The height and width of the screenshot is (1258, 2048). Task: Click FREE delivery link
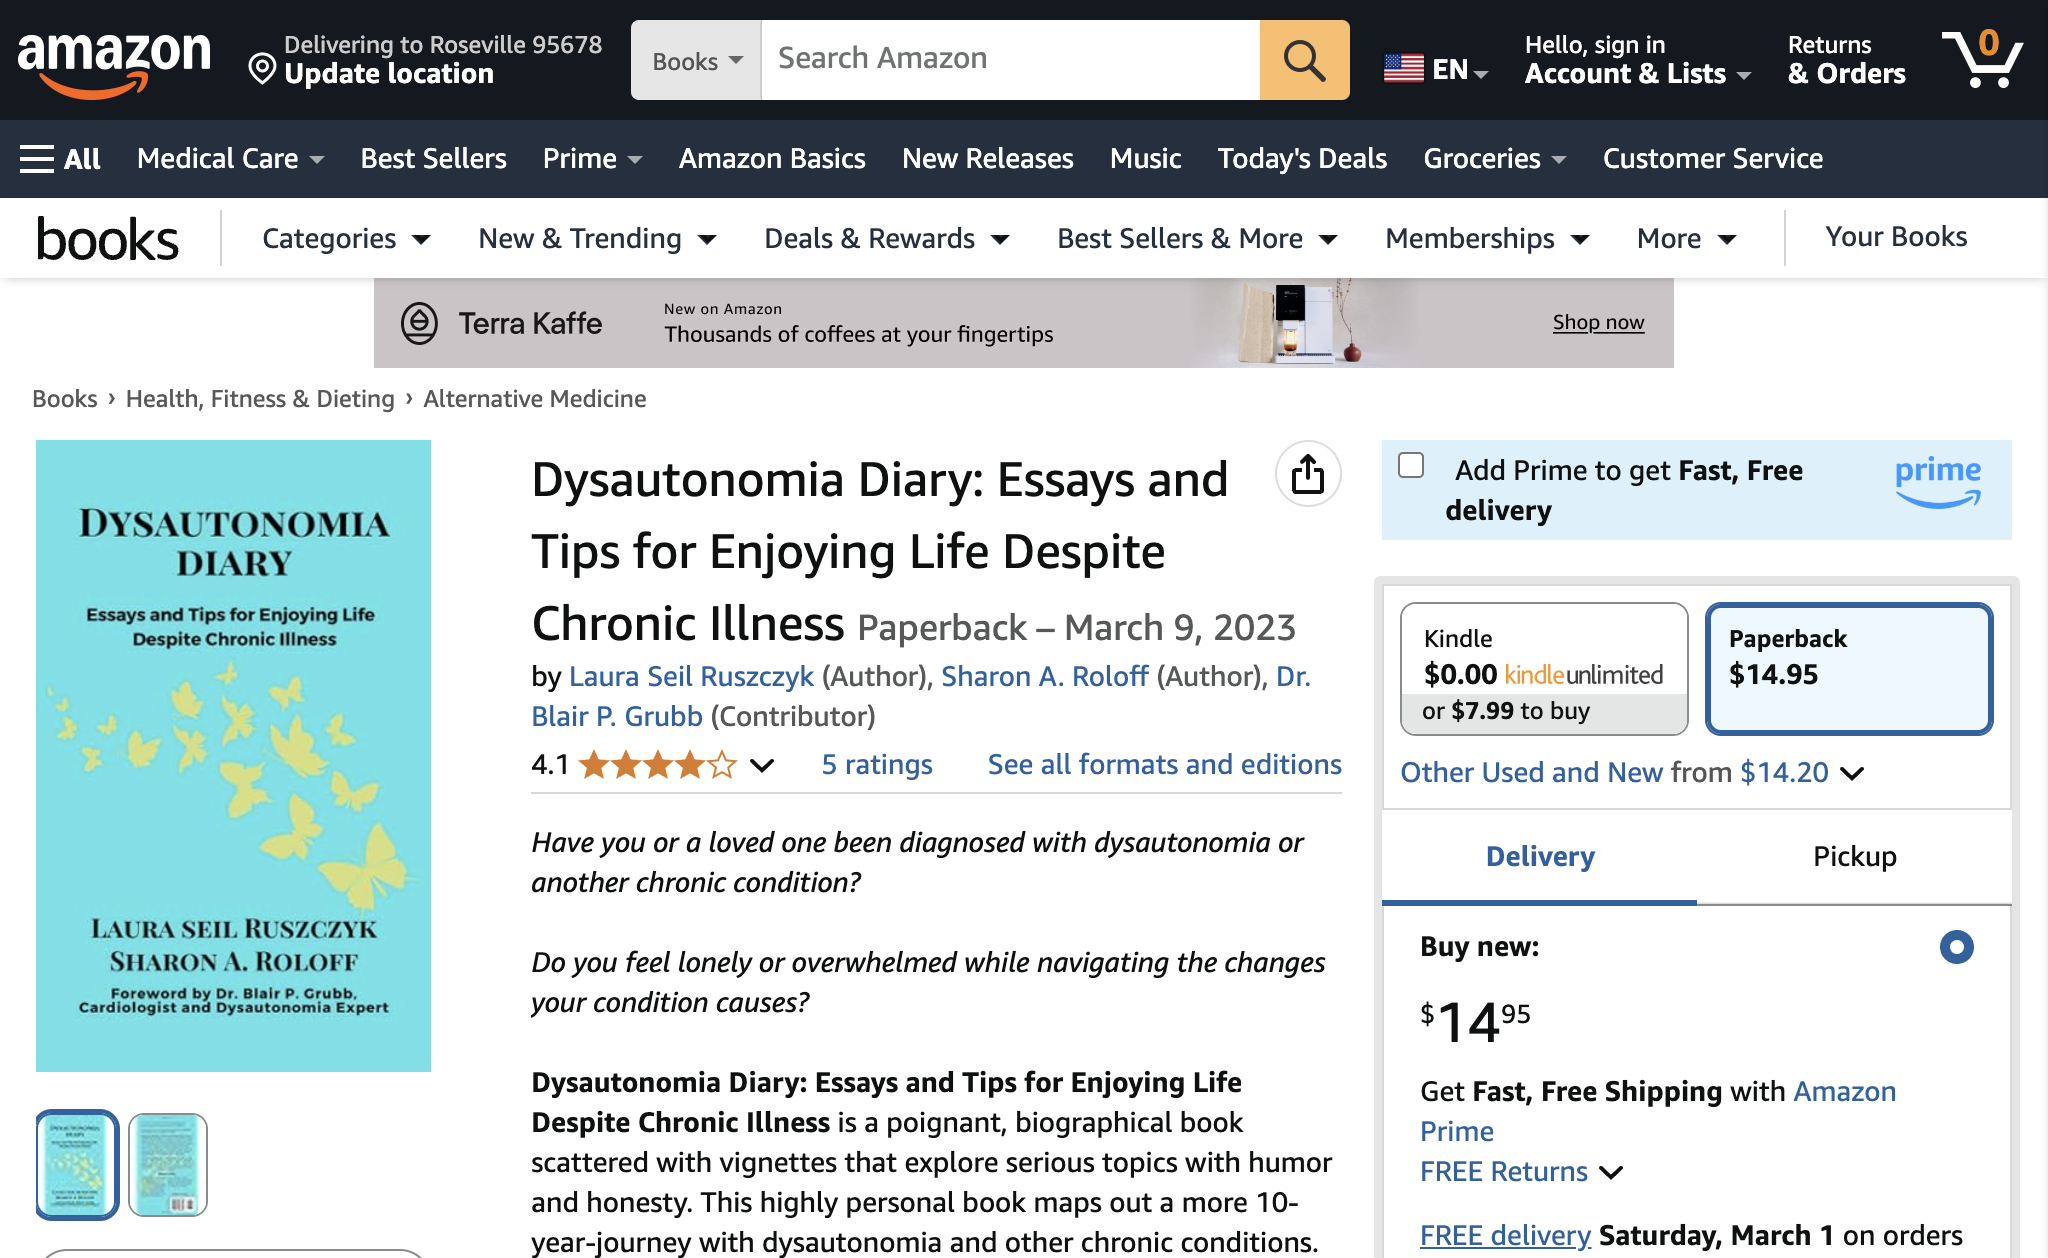click(x=1505, y=1236)
